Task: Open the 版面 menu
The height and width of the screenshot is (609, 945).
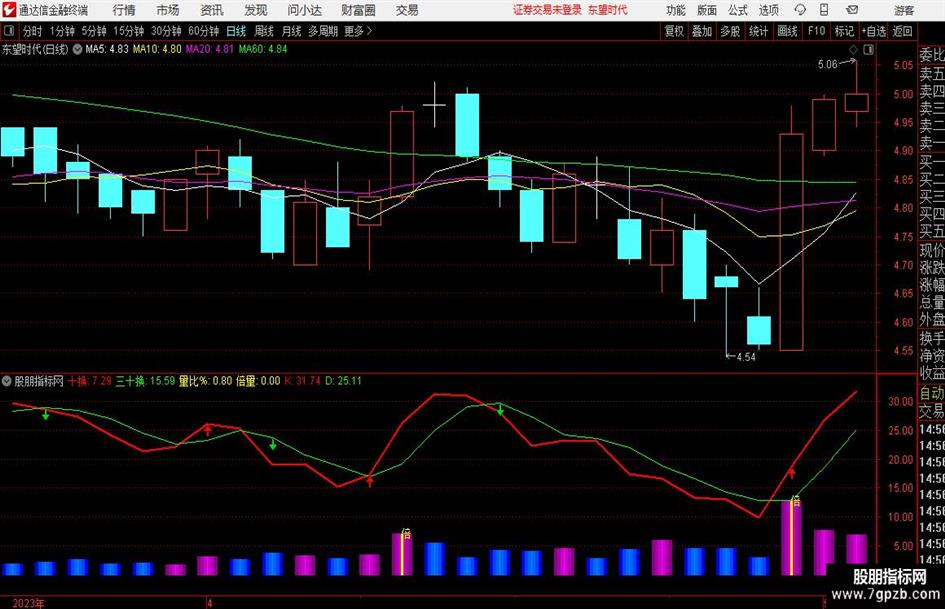Action: click(707, 10)
